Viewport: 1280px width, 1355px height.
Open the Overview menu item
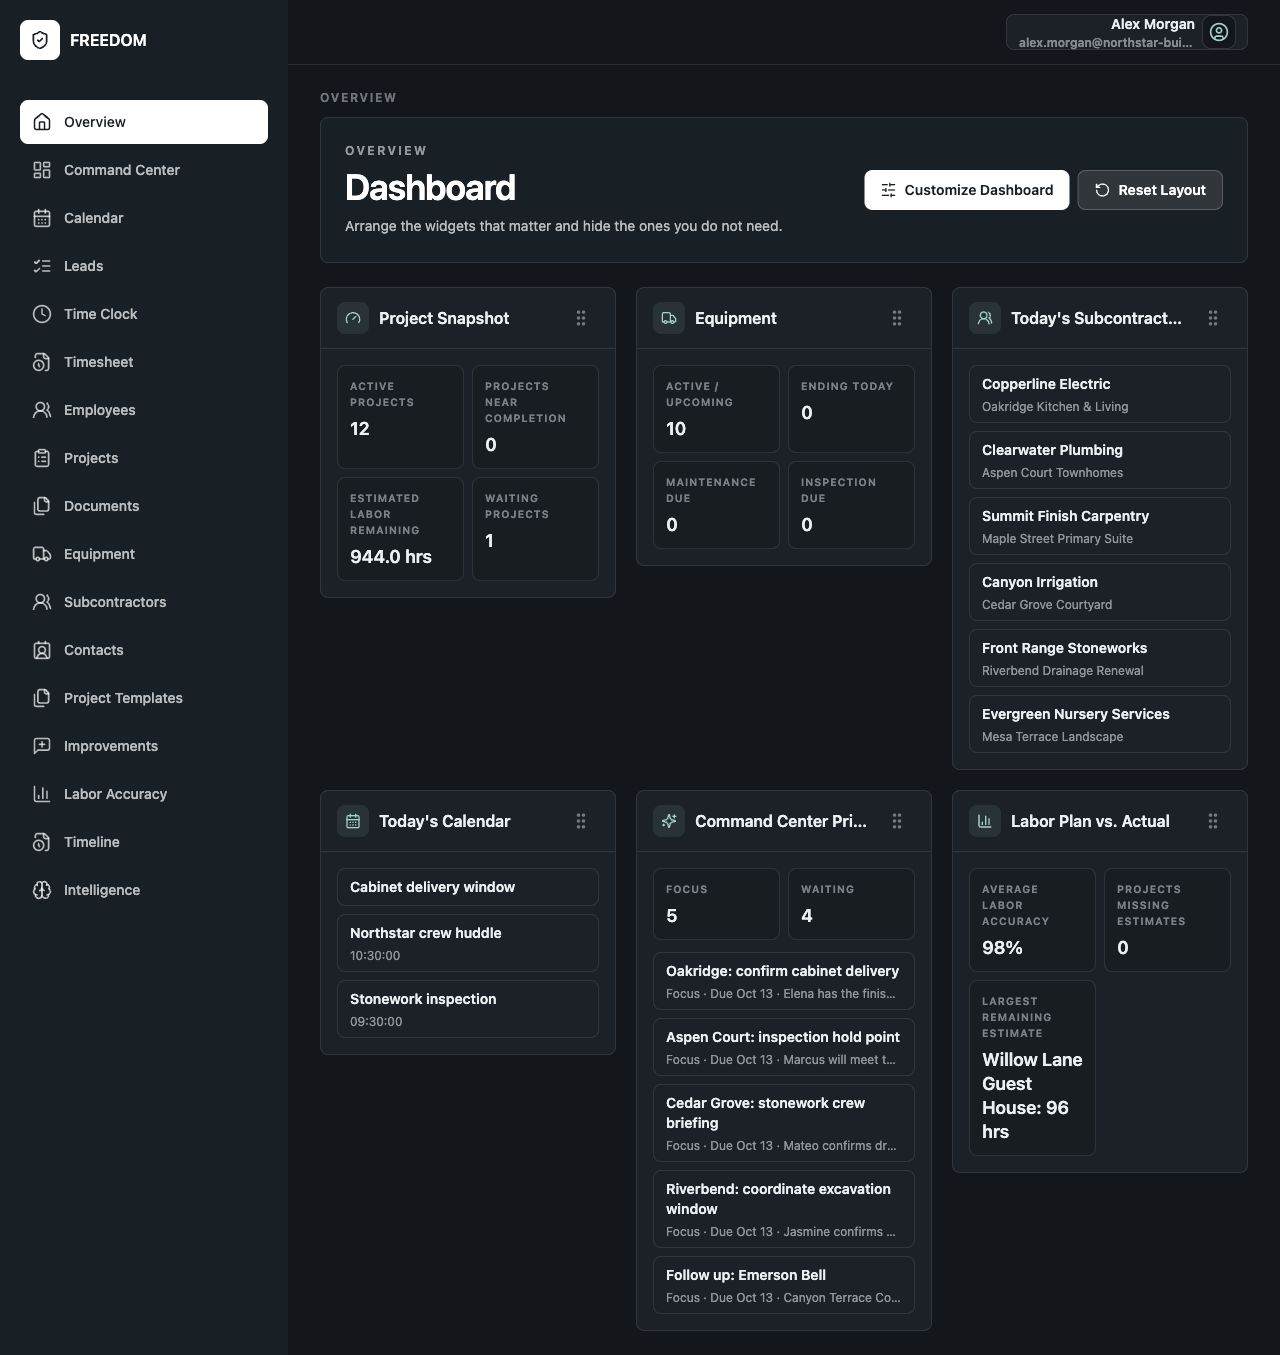(x=144, y=122)
